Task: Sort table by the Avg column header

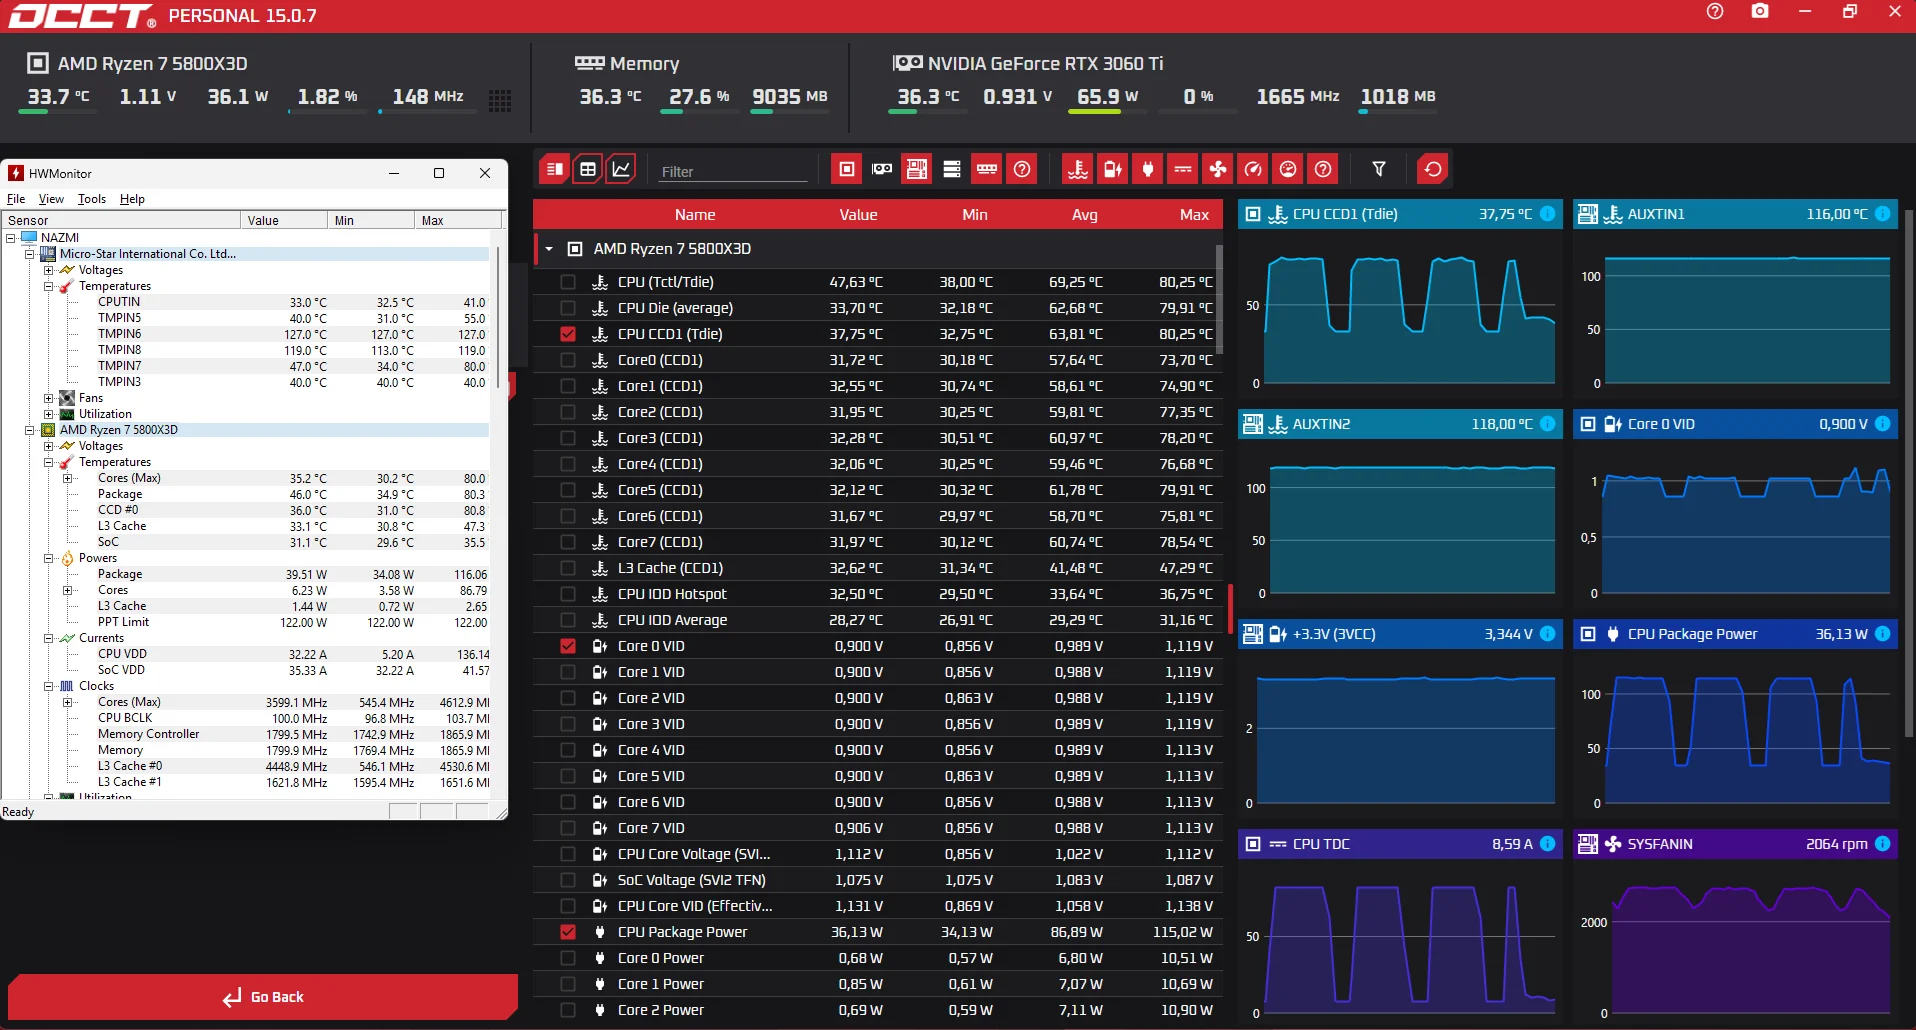Action: coord(1085,215)
